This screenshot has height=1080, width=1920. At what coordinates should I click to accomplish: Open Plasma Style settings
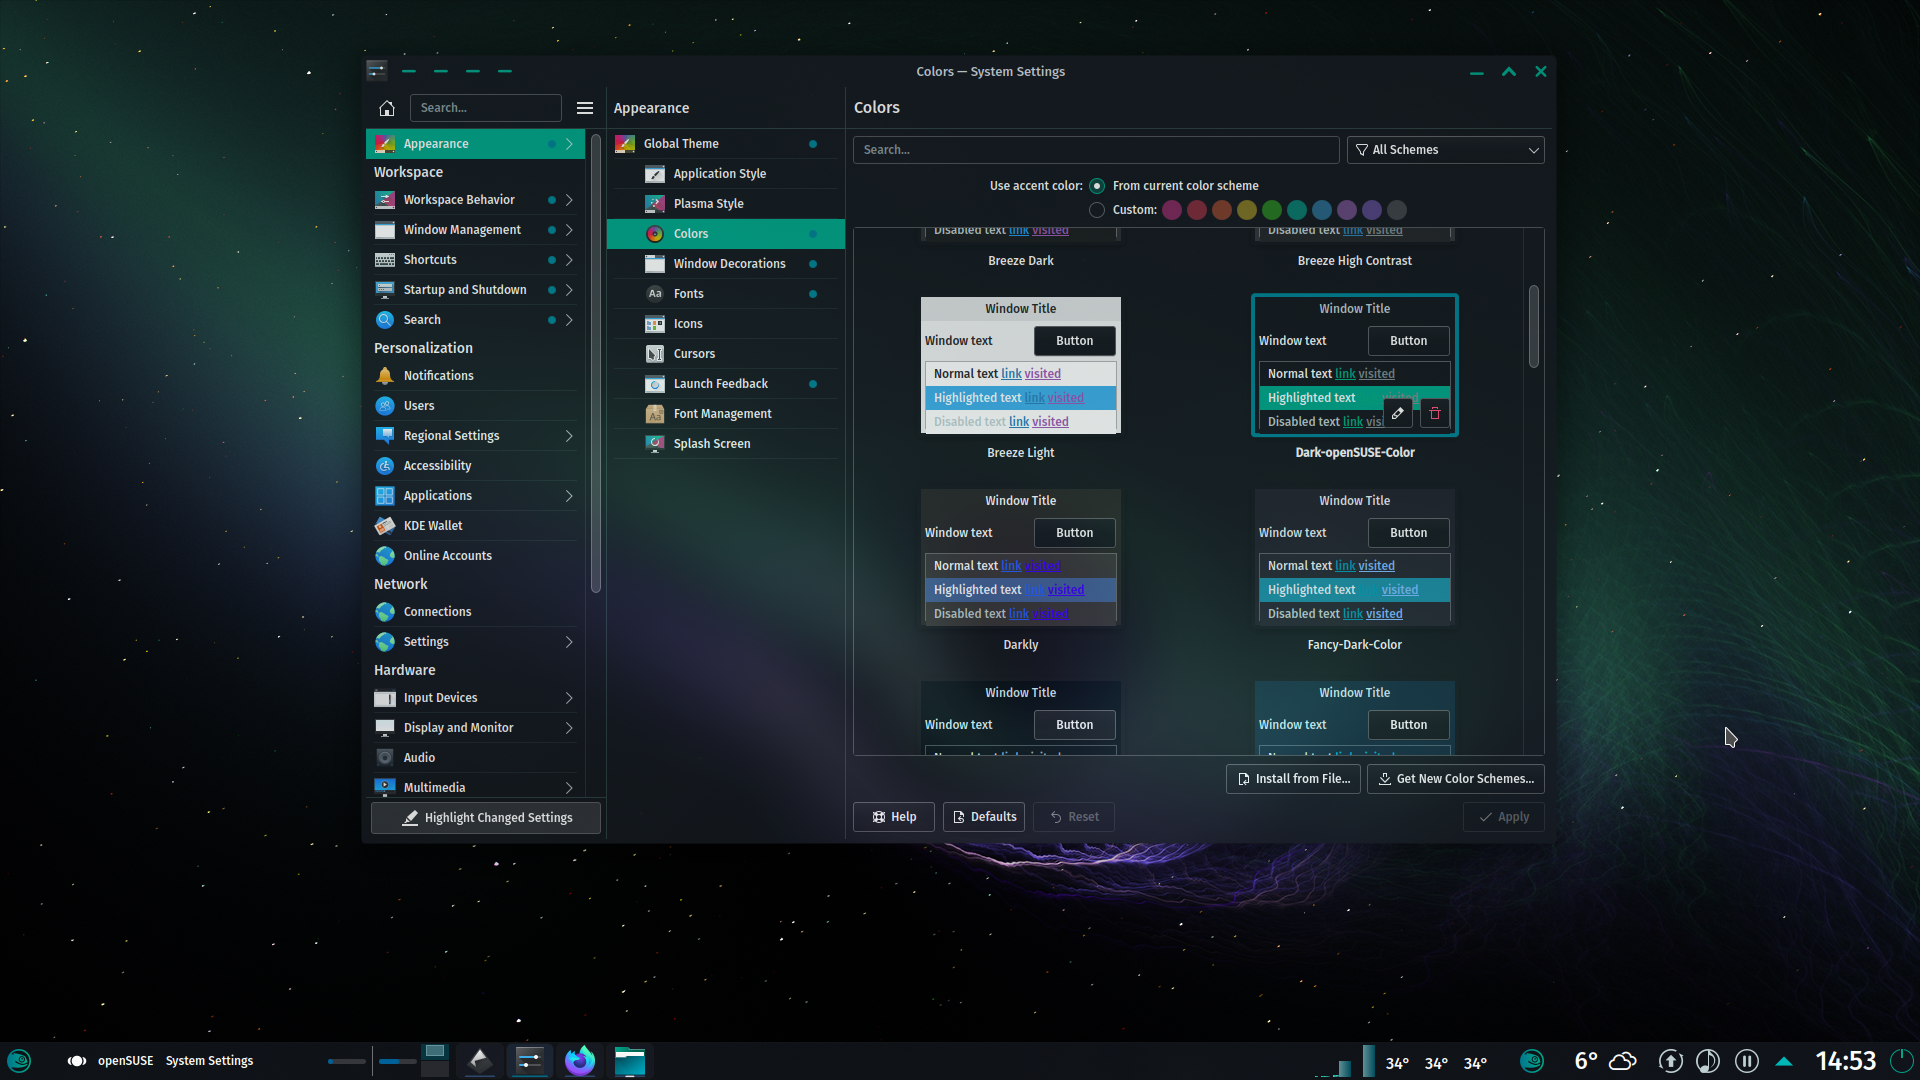725,204
